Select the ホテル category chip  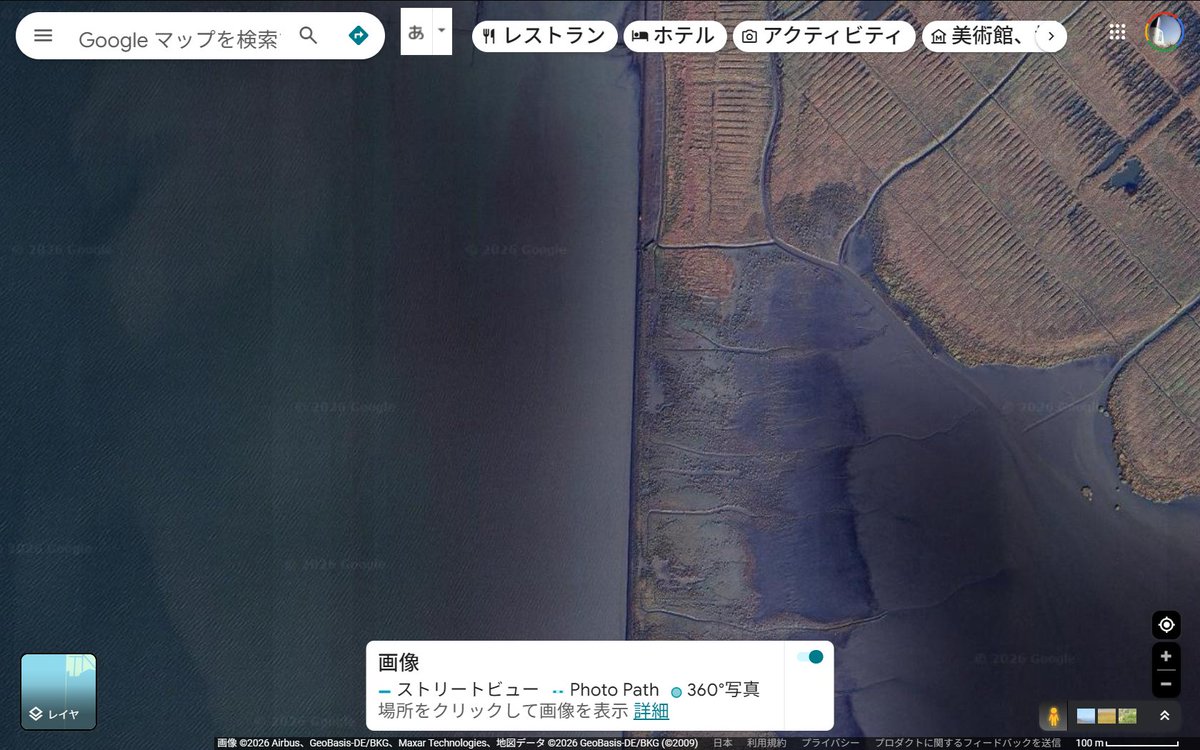point(675,36)
